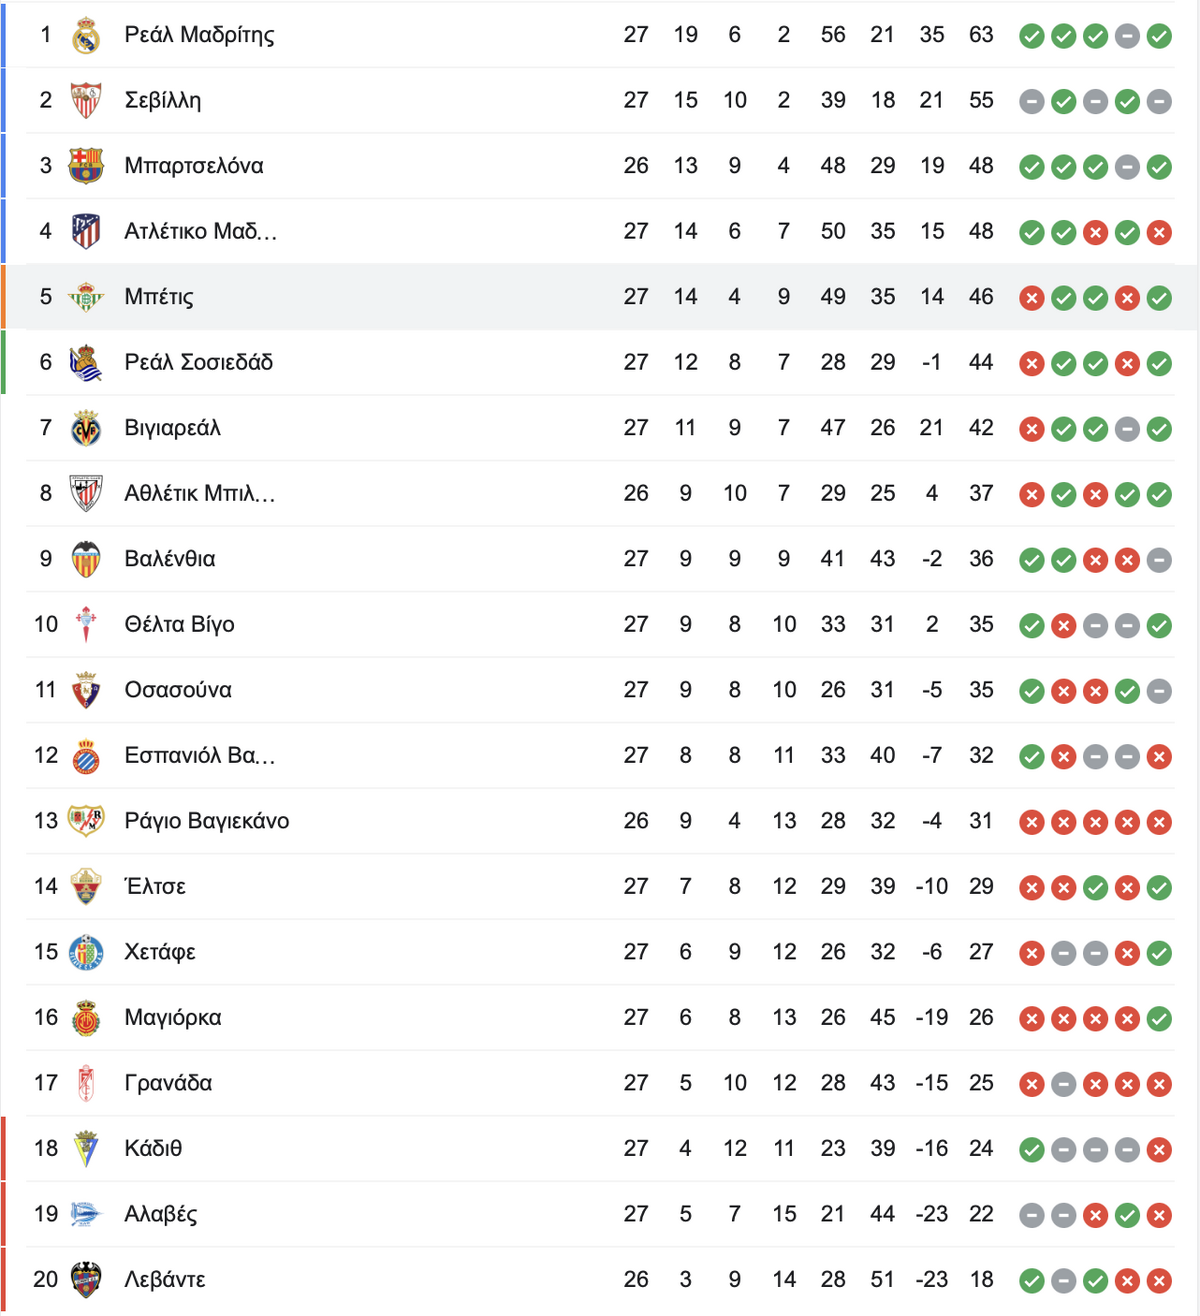Viewport: 1200px width, 1316px height.
Task: Click the Barcelona club crest icon
Action: pyautogui.click(x=86, y=166)
